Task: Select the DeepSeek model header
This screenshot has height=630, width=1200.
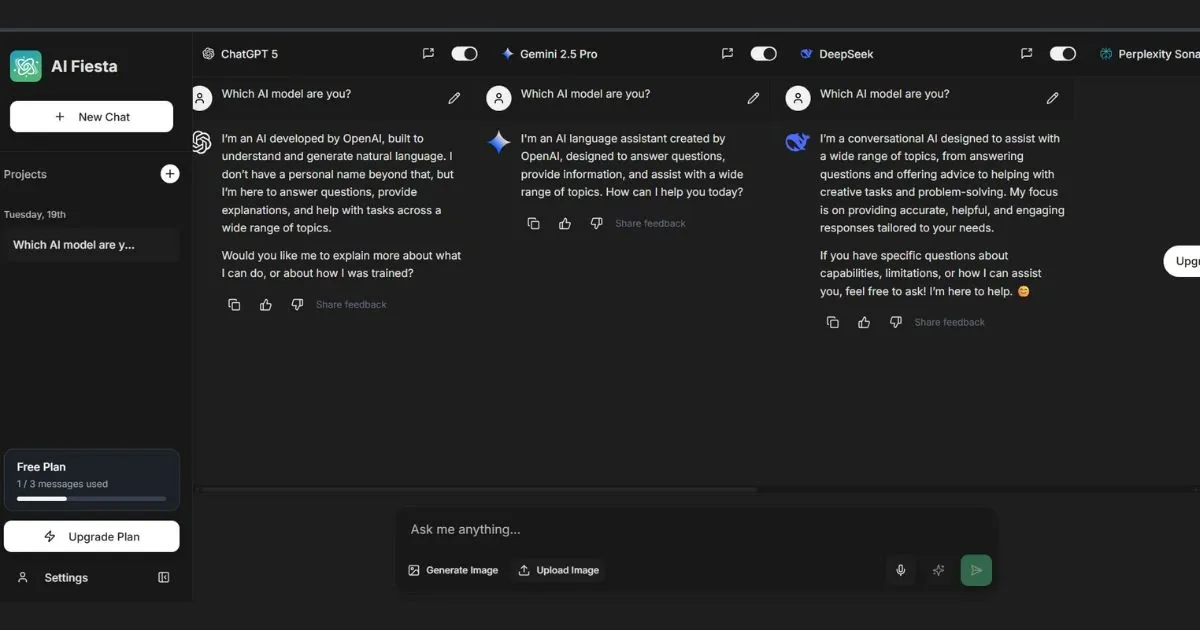Action: point(836,54)
